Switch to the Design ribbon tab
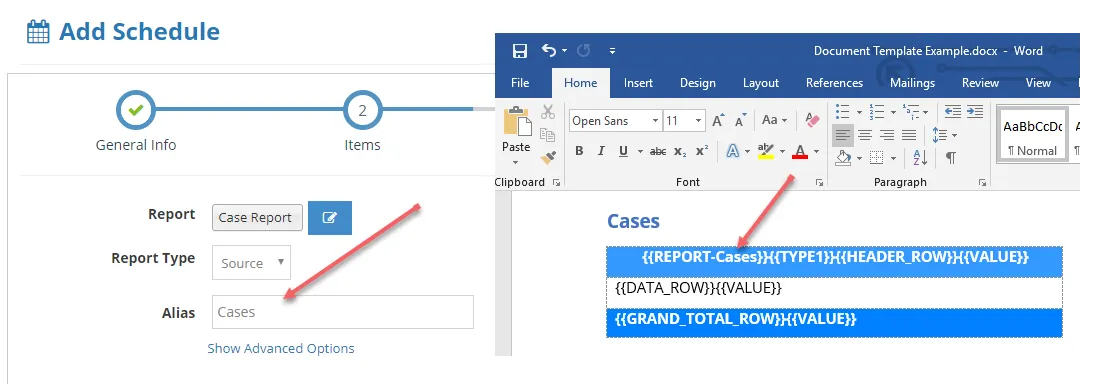The width and height of the screenshot is (1097, 384). tap(698, 83)
